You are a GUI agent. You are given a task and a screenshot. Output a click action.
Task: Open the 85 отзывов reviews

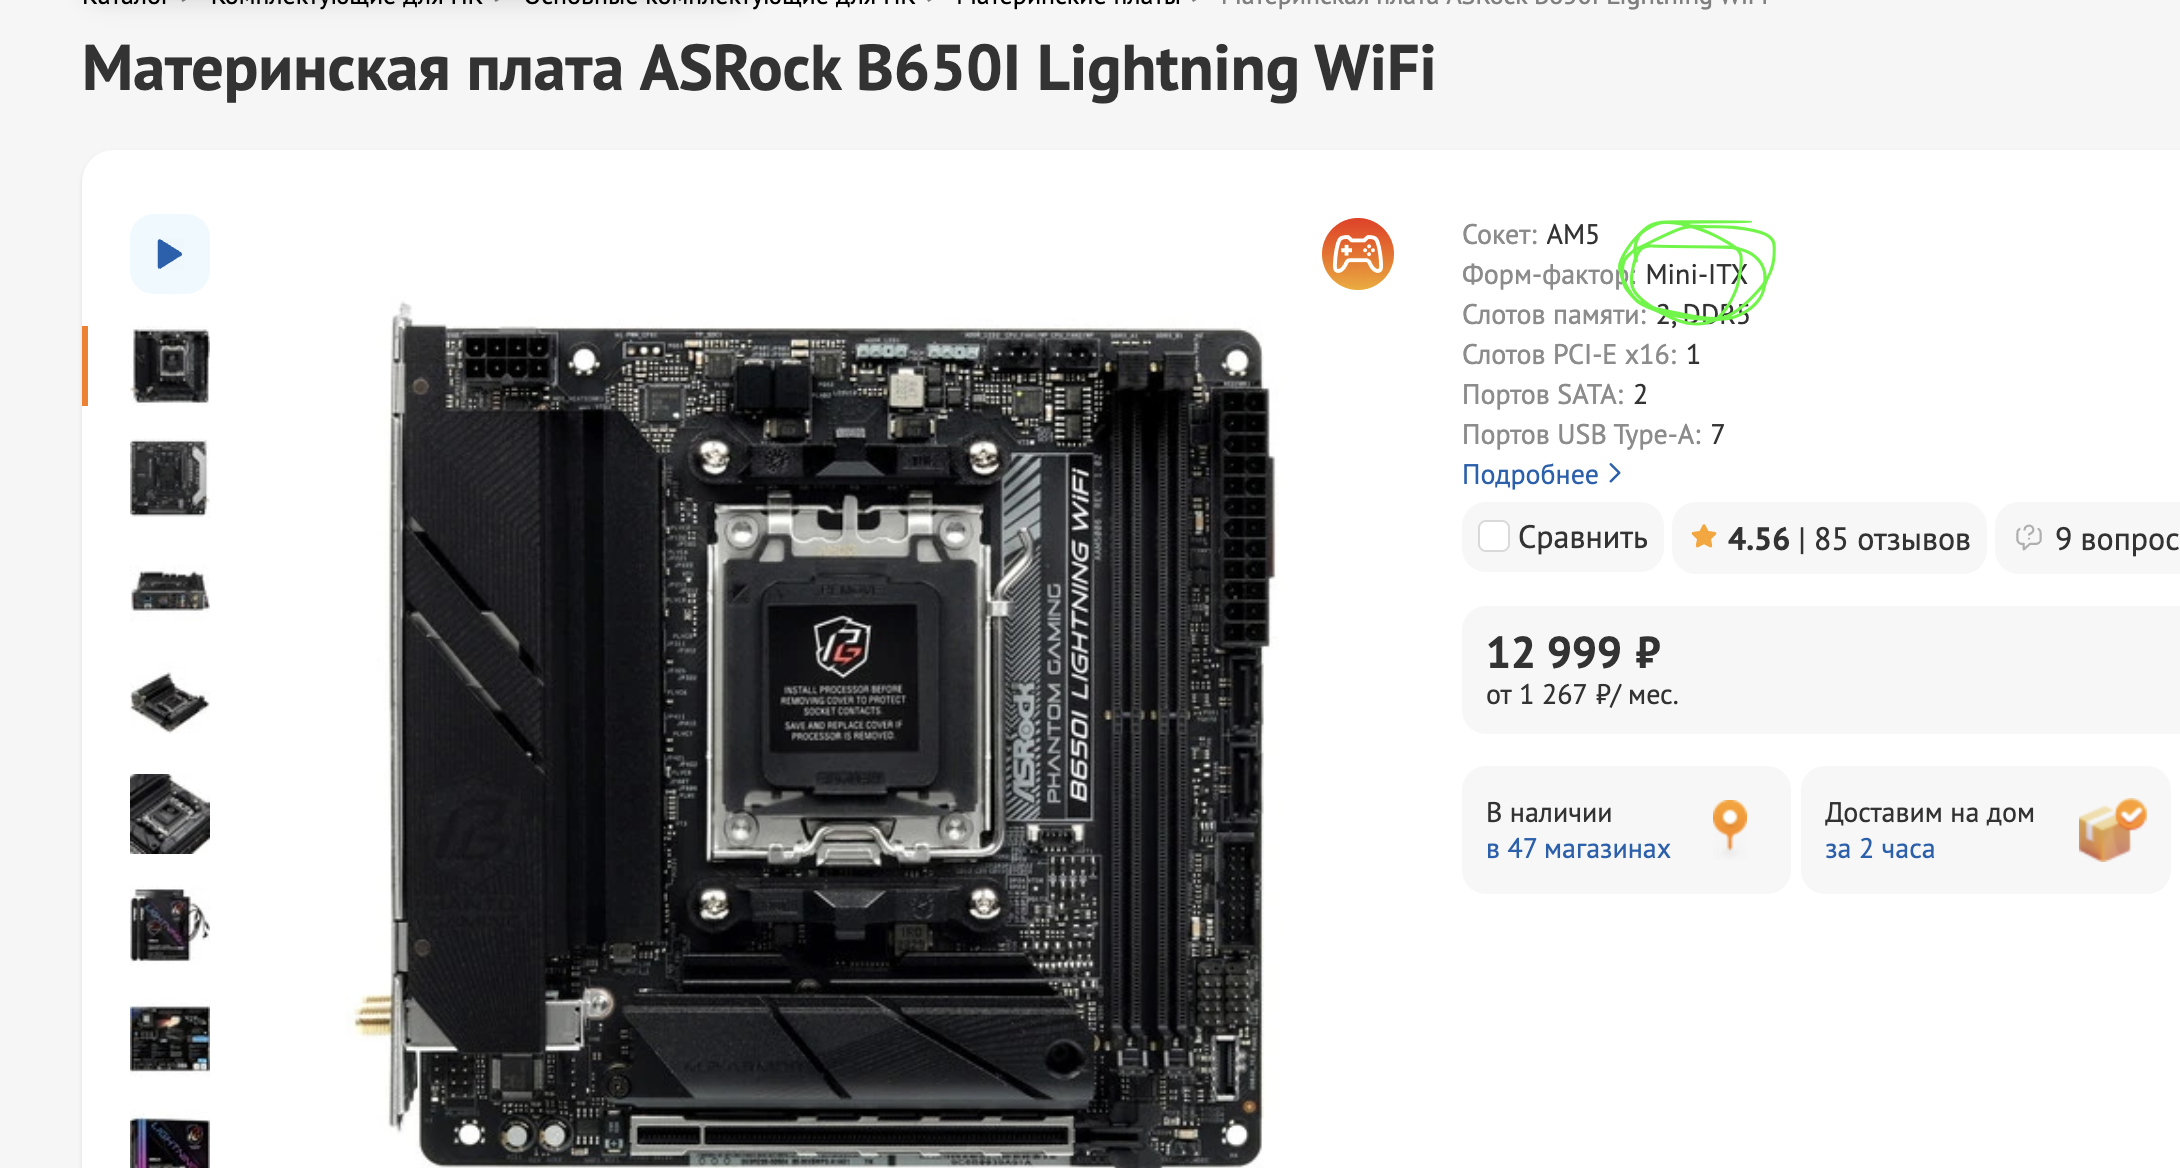pos(1892,539)
